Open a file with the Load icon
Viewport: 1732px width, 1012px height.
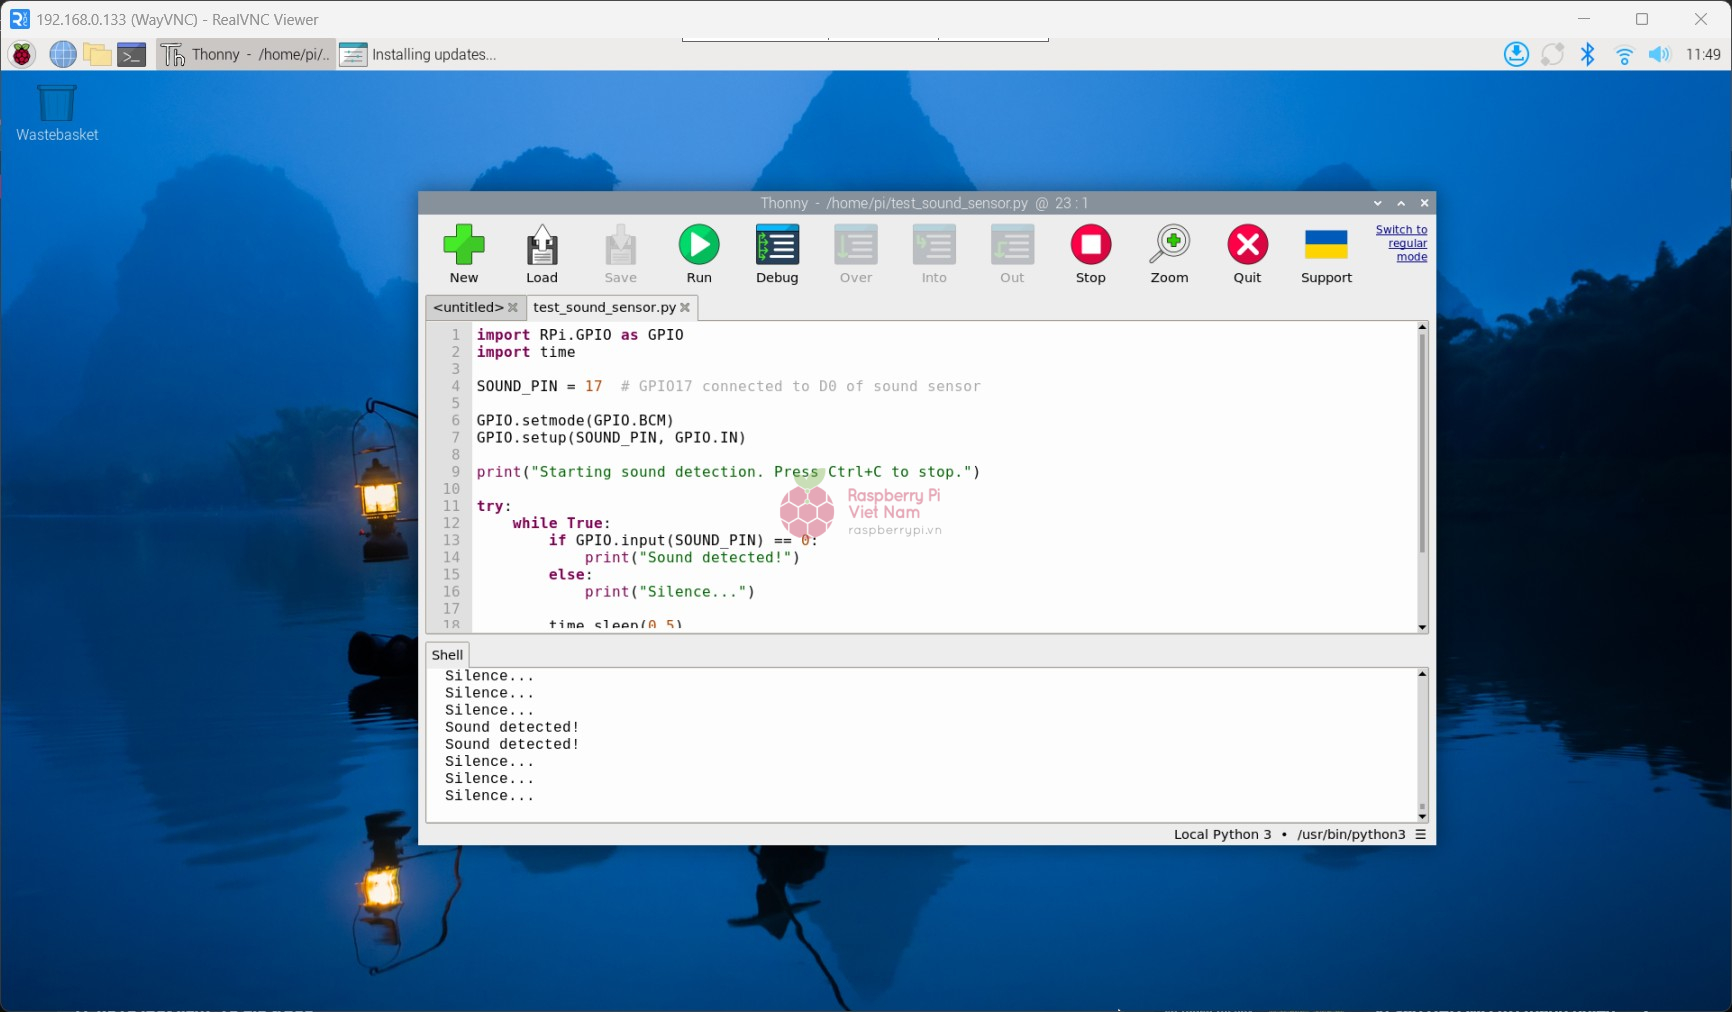point(541,246)
